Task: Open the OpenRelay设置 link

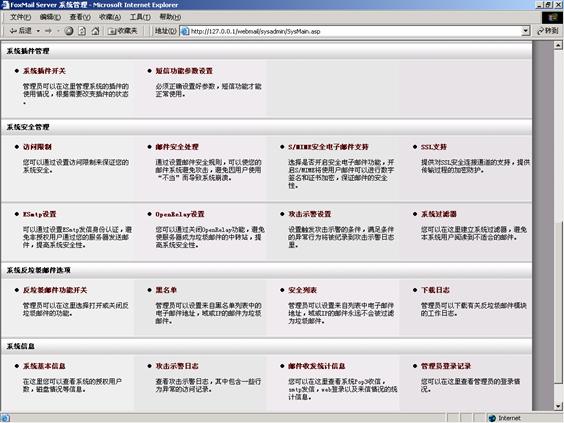Action: (x=180, y=214)
